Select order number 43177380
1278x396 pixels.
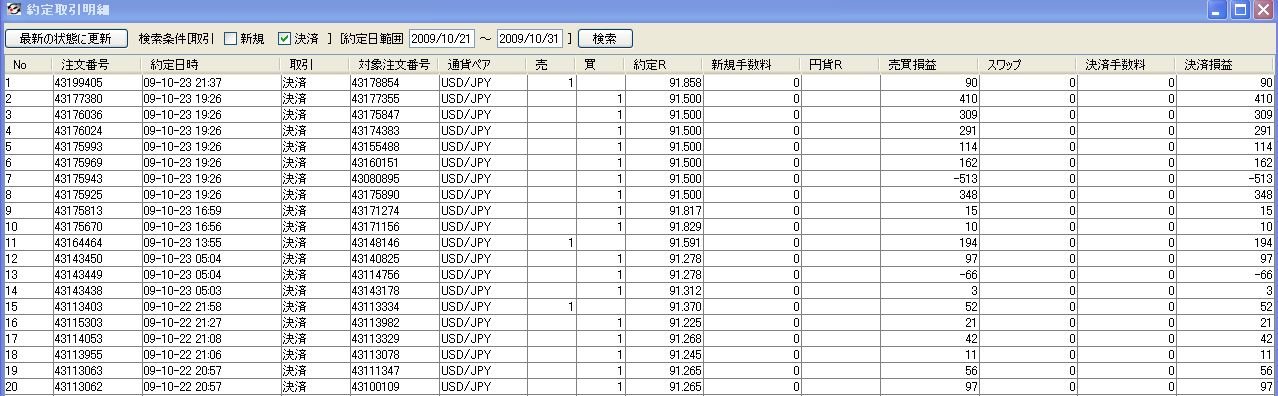click(79, 99)
